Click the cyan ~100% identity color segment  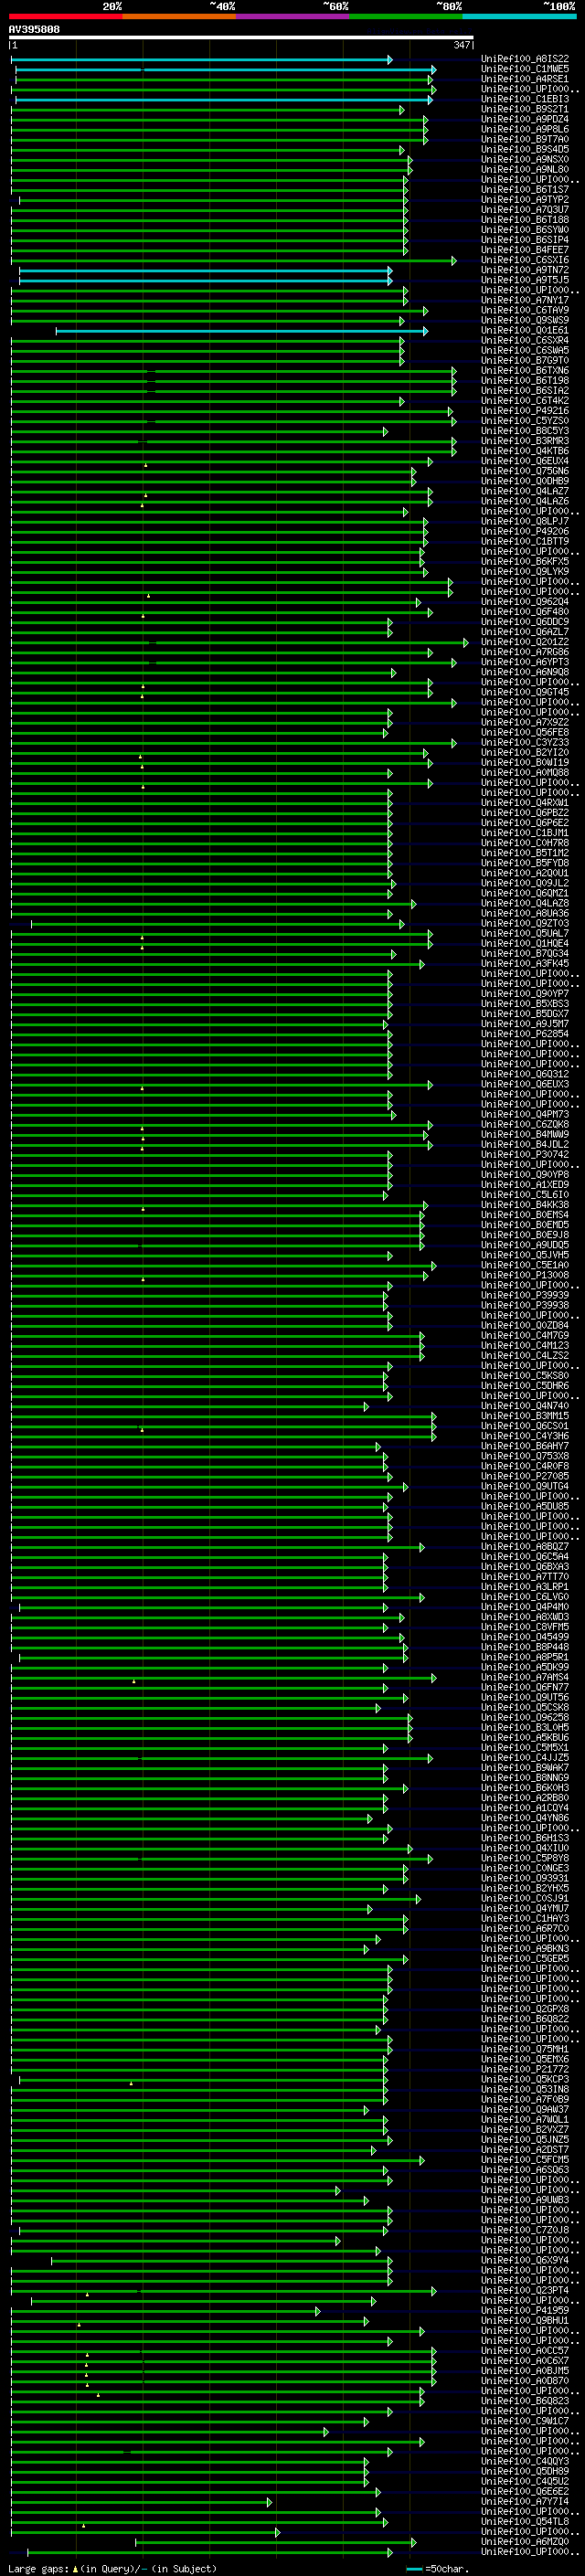pos(519,16)
